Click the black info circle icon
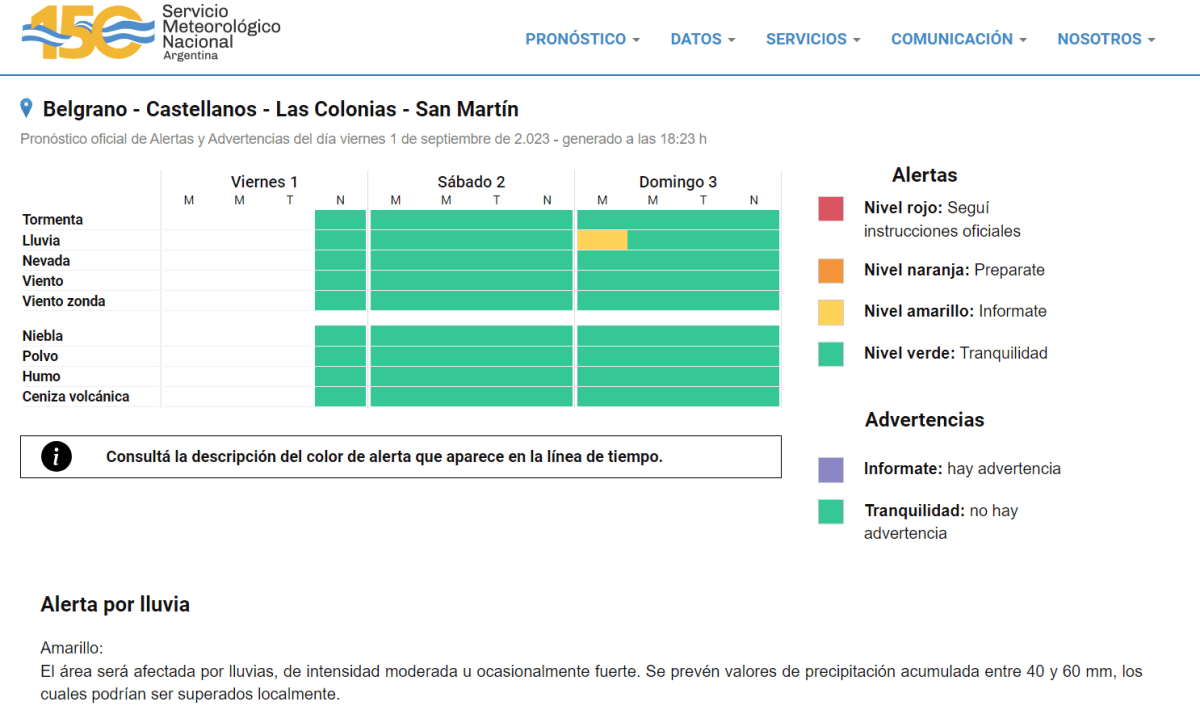The width and height of the screenshot is (1200, 727). pos(57,457)
